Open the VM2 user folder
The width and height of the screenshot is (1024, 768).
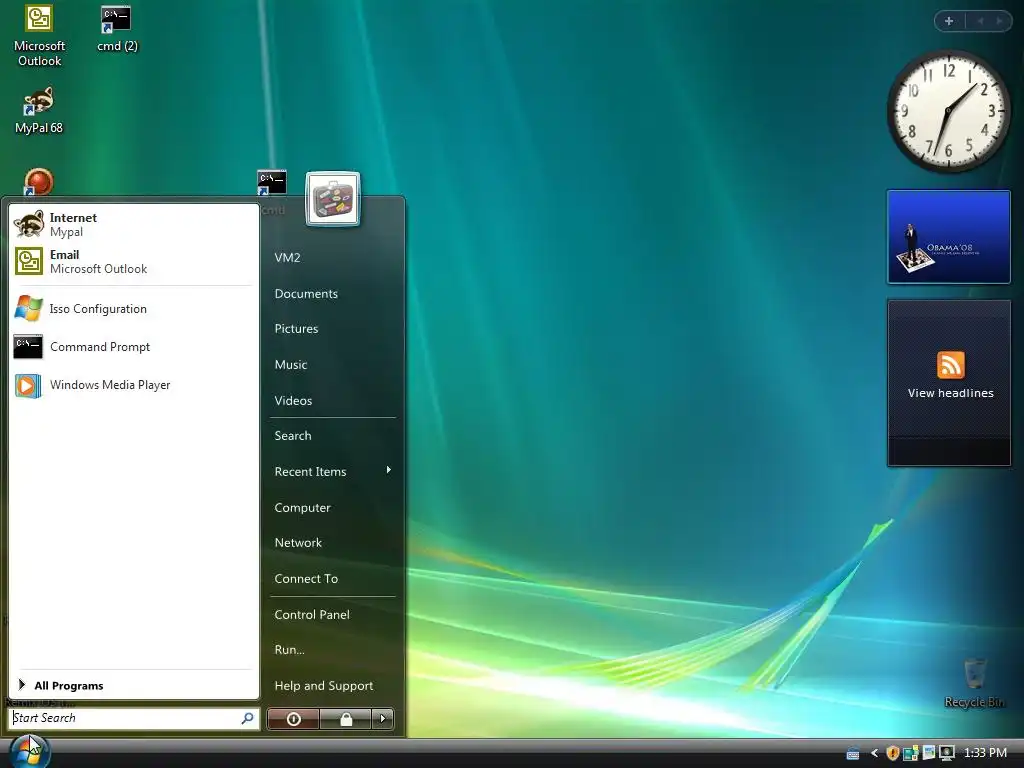click(x=287, y=257)
